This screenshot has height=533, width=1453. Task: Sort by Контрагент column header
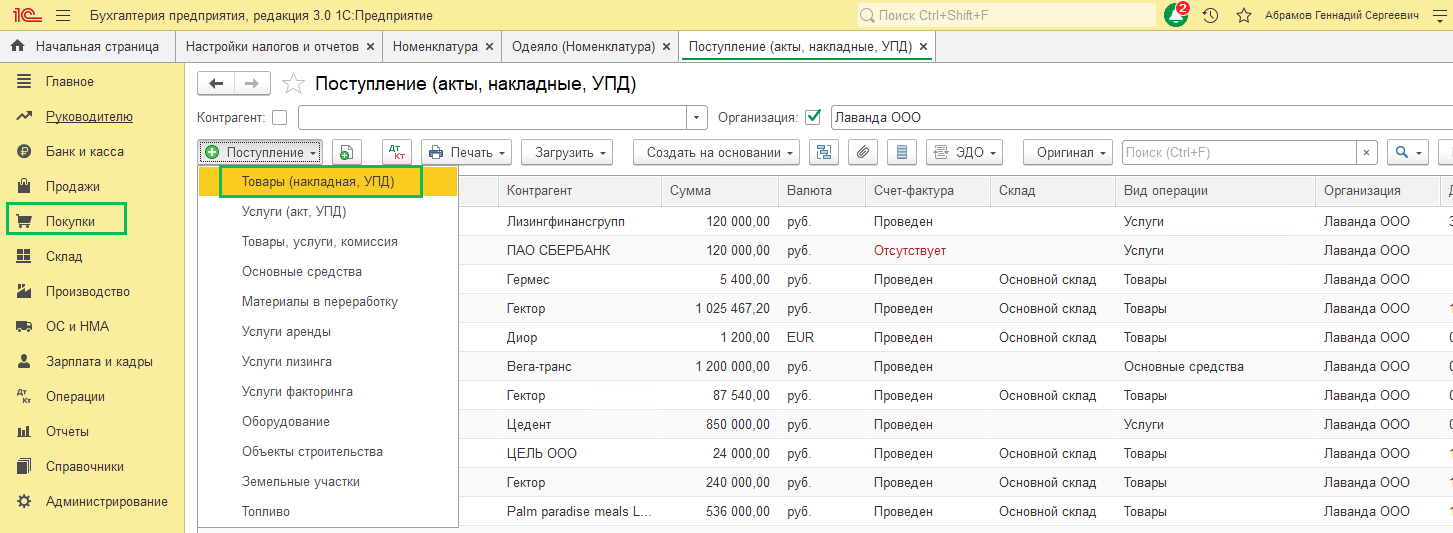point(580,191)
